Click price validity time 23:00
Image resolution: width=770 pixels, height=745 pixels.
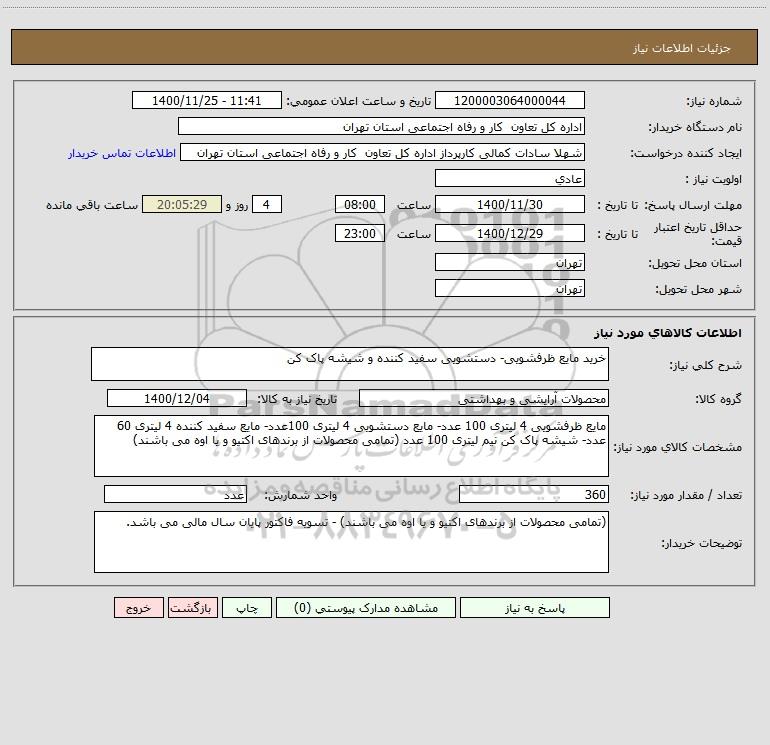coord(359,233)
